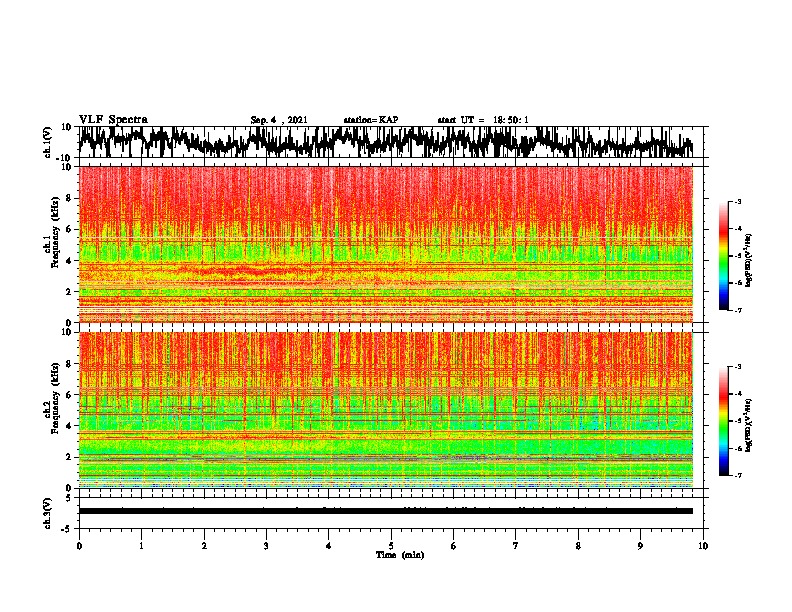Click the "station=KAP" header label
This screenshot has width=792, height=612.
[371, 120]
